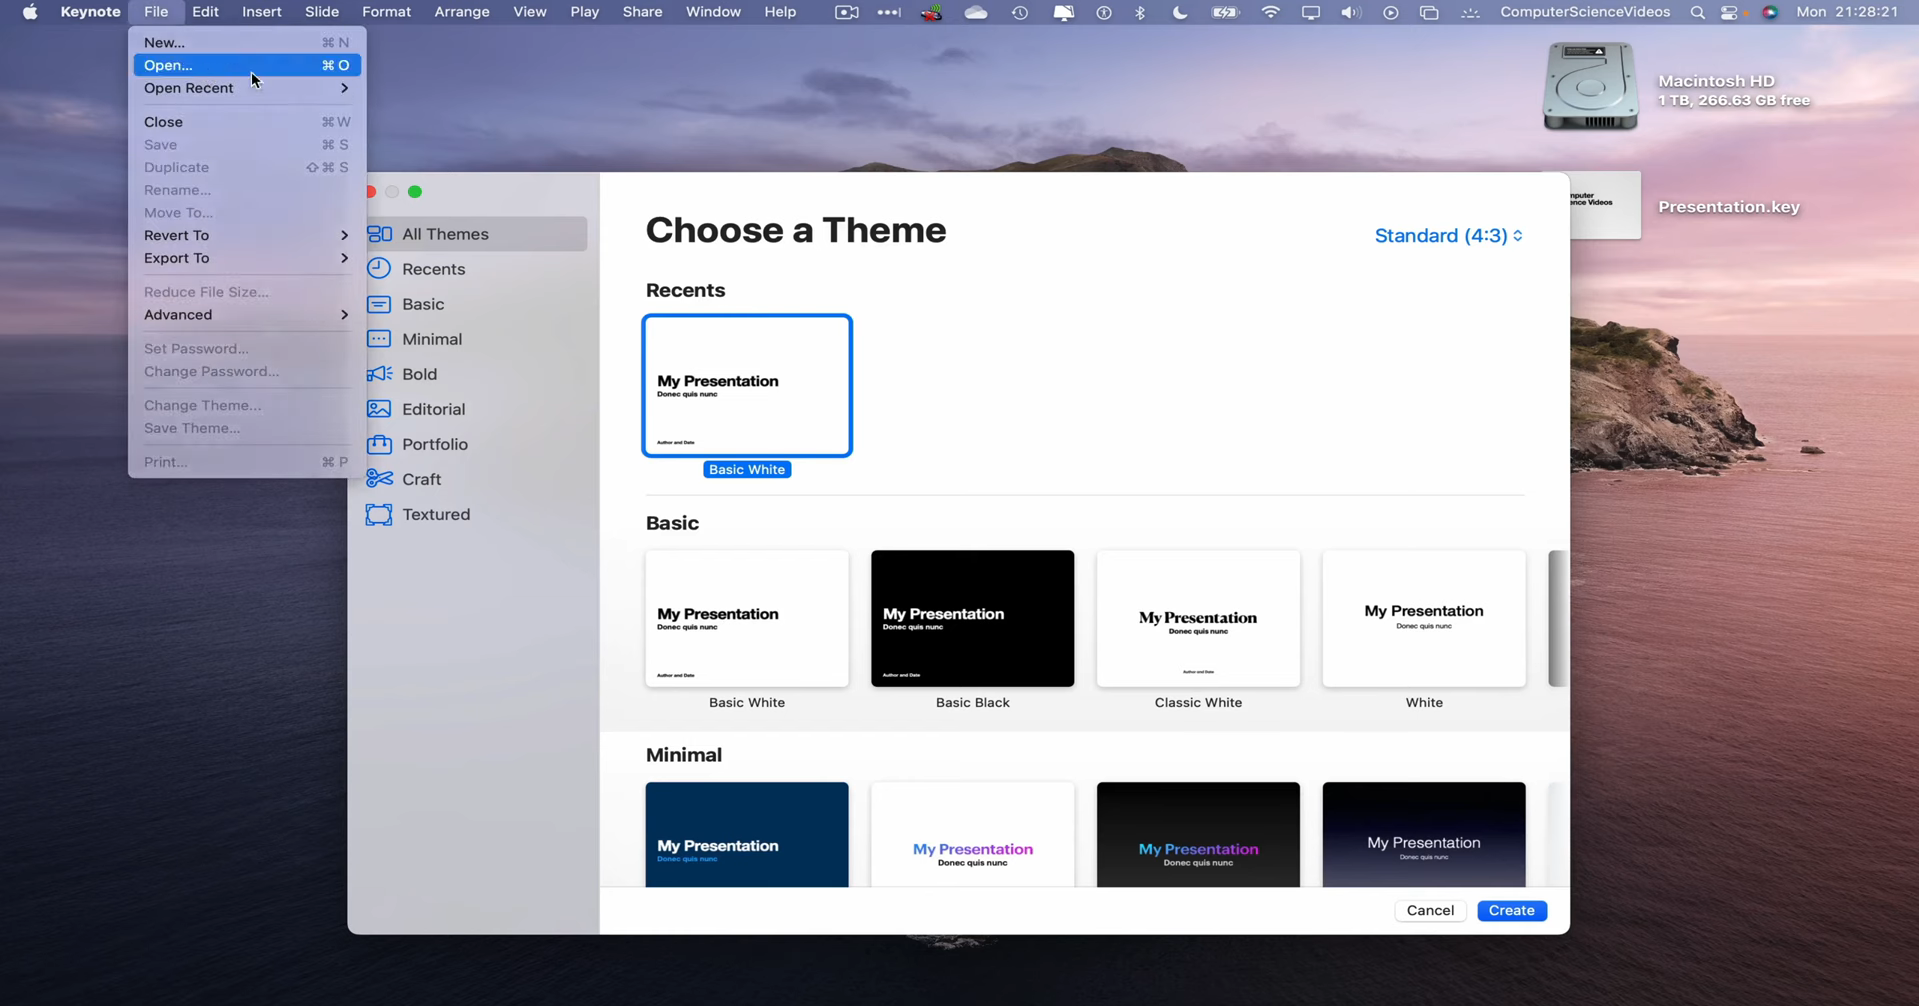Click the date and time in menu bar
This screenshot has height=1006, width=1919.
1847,12
